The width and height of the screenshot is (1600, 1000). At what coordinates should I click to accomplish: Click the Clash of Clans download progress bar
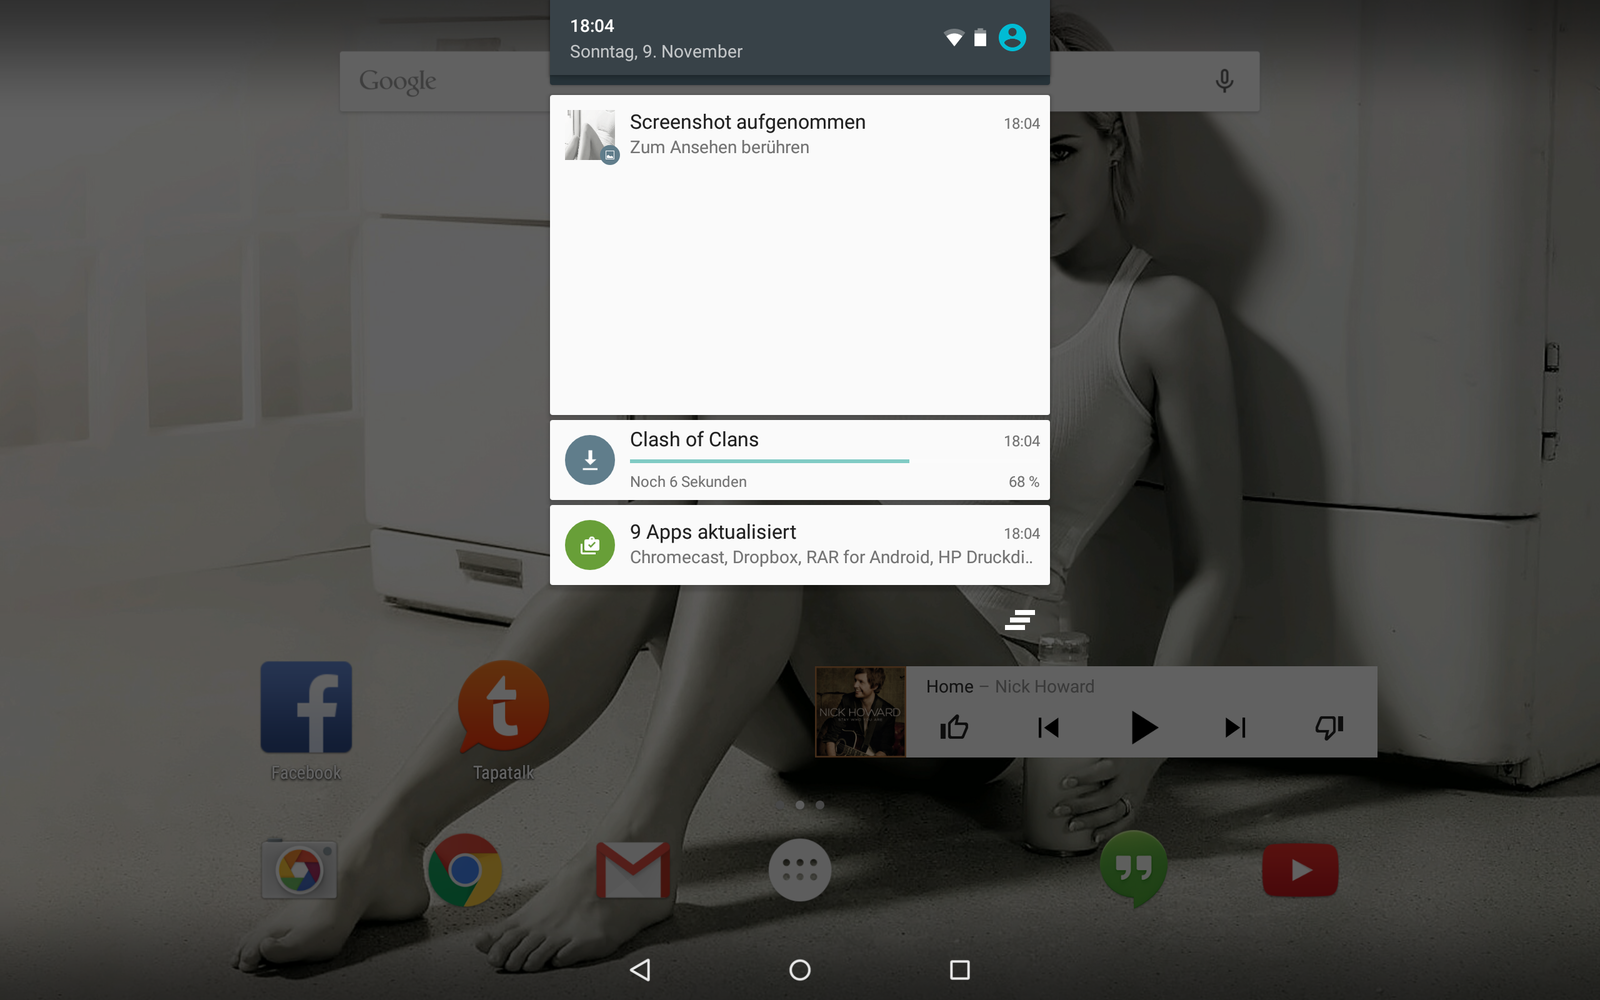(769, 461)
